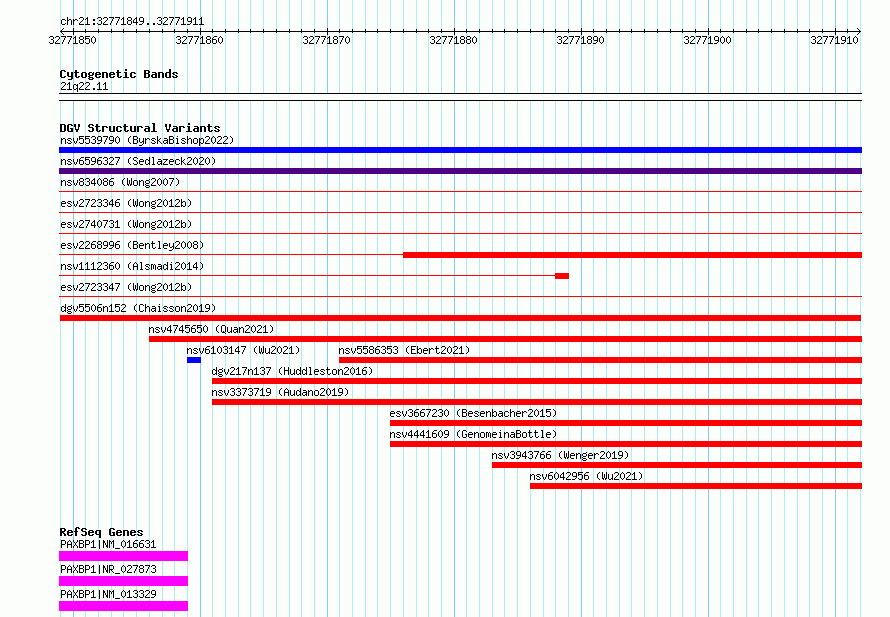
Task: Click esv2740731 (Wong2012b) variant label
Action: pos(126,224)
